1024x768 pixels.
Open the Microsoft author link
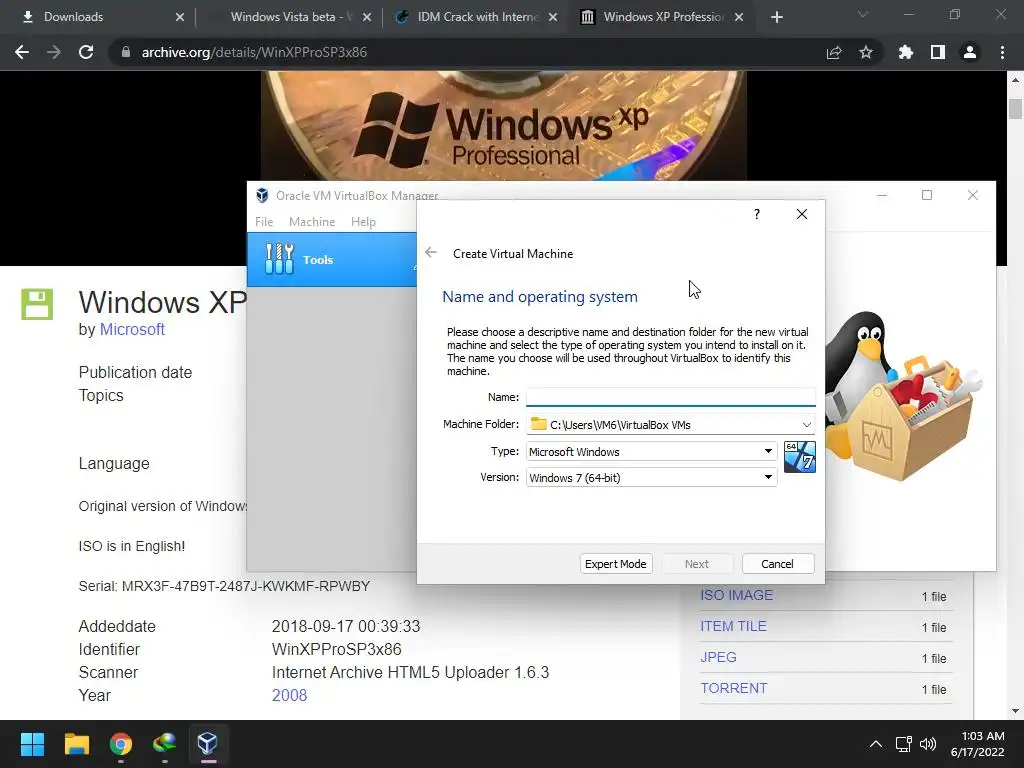tap(132, 329)
